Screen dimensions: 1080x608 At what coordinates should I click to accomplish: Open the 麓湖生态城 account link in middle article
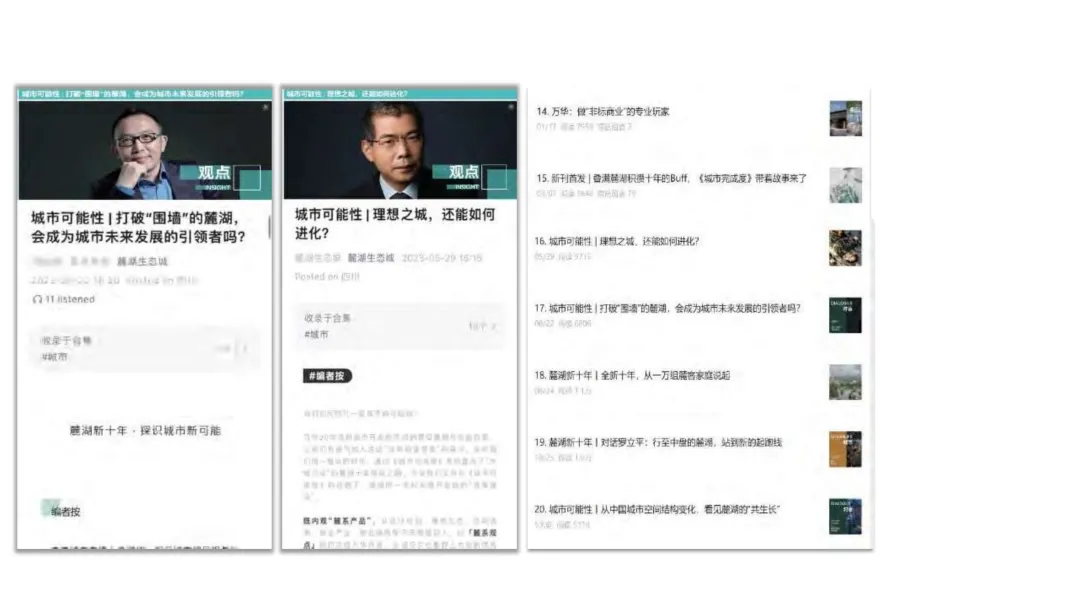tap(371, 258)
